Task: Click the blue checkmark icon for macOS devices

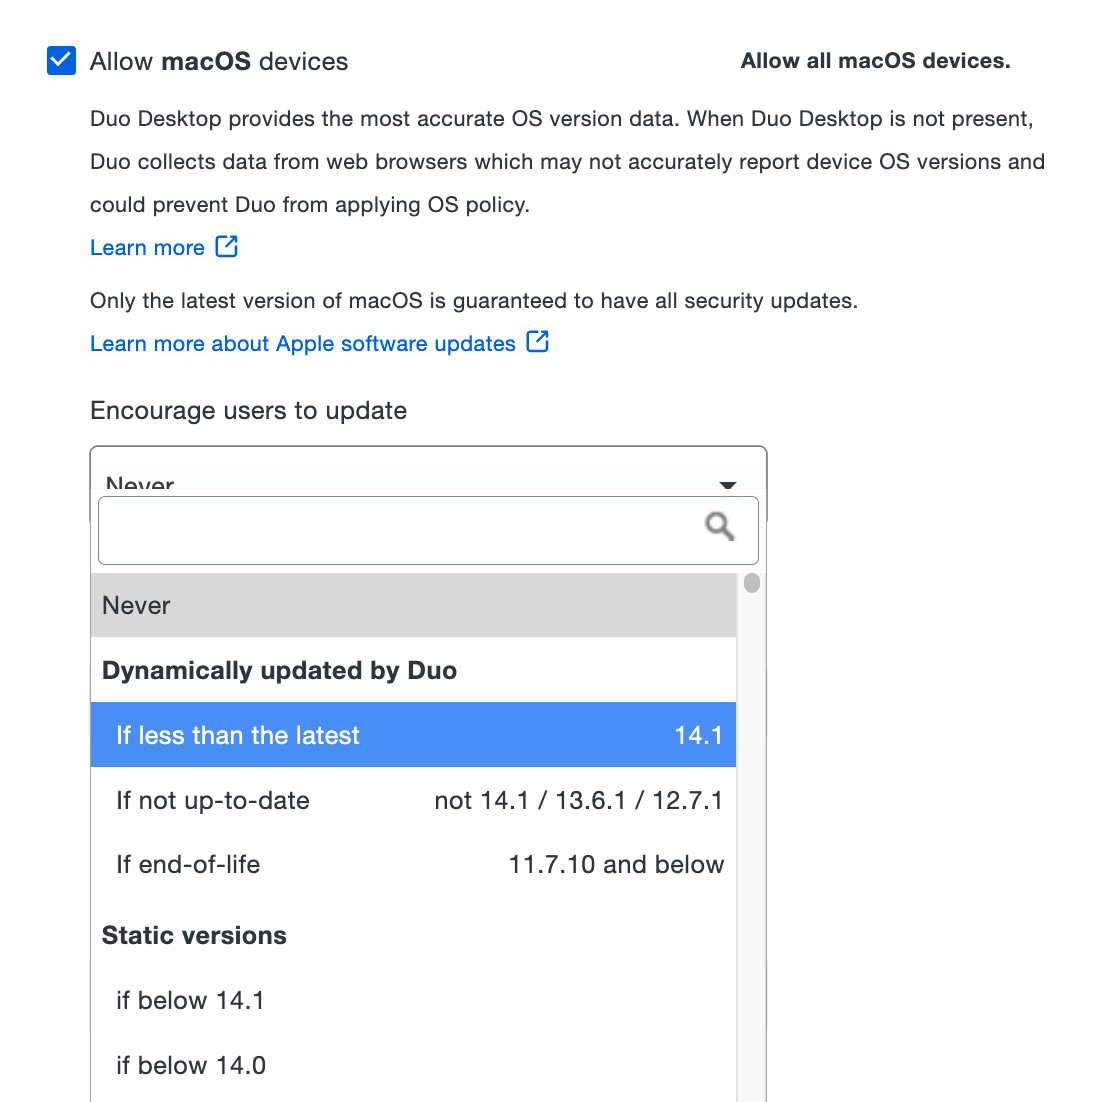Action: click(x=61, y=60)
